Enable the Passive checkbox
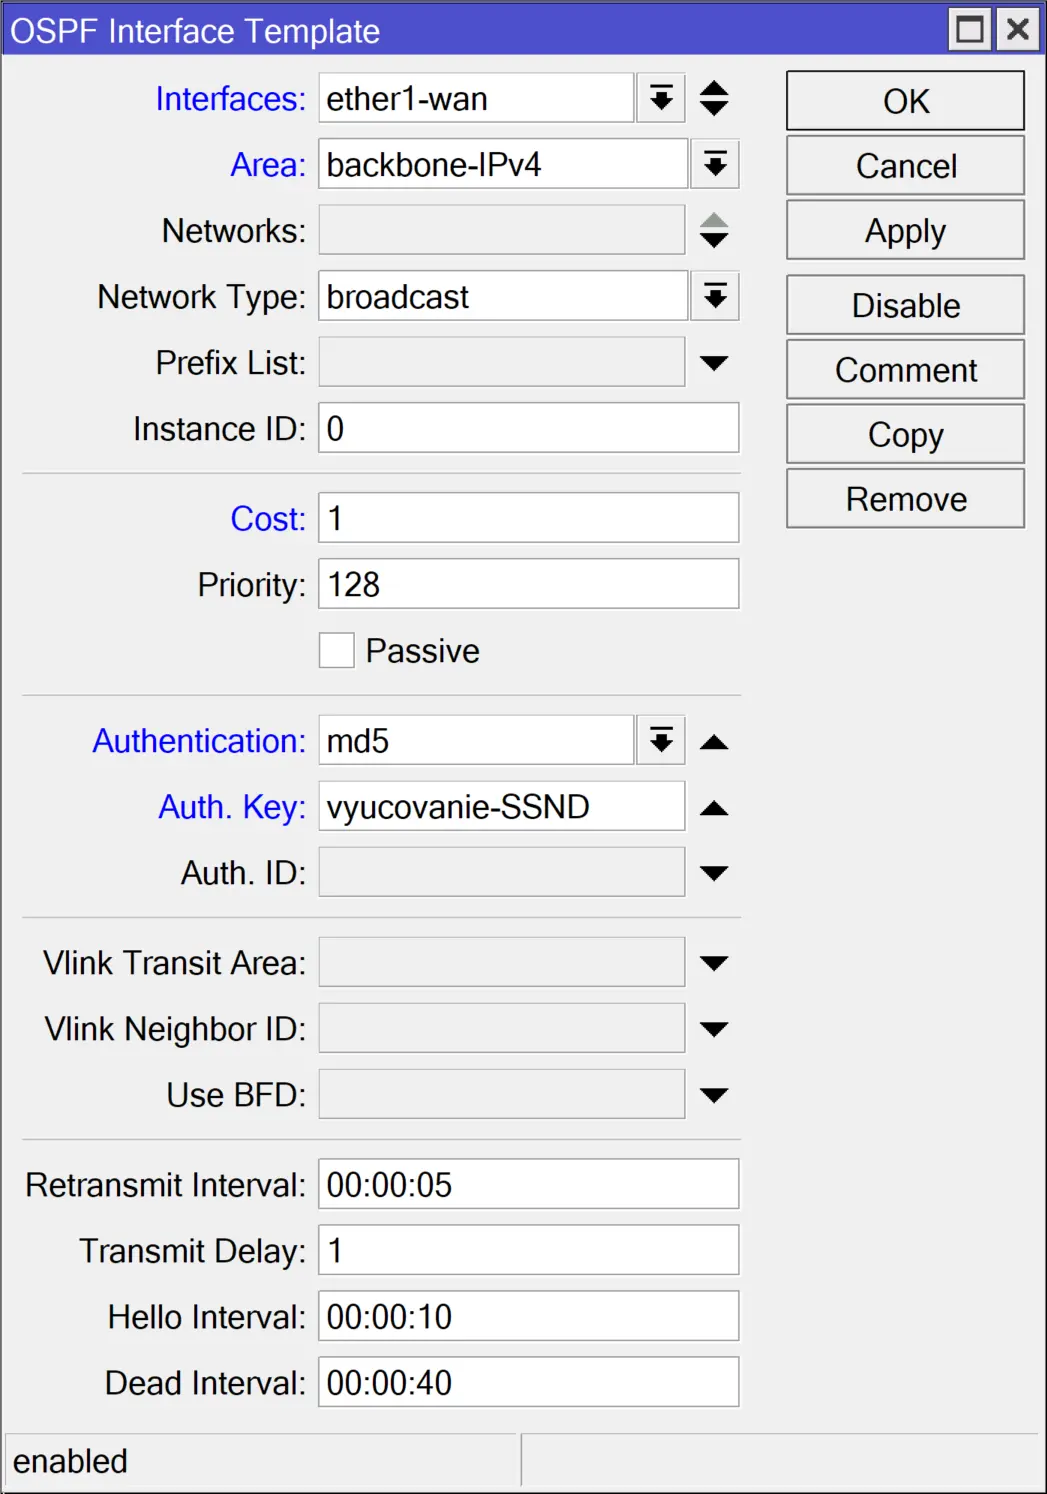Image resolution: width=1047 pixels, height=1494 pixels. coord(336,650)
